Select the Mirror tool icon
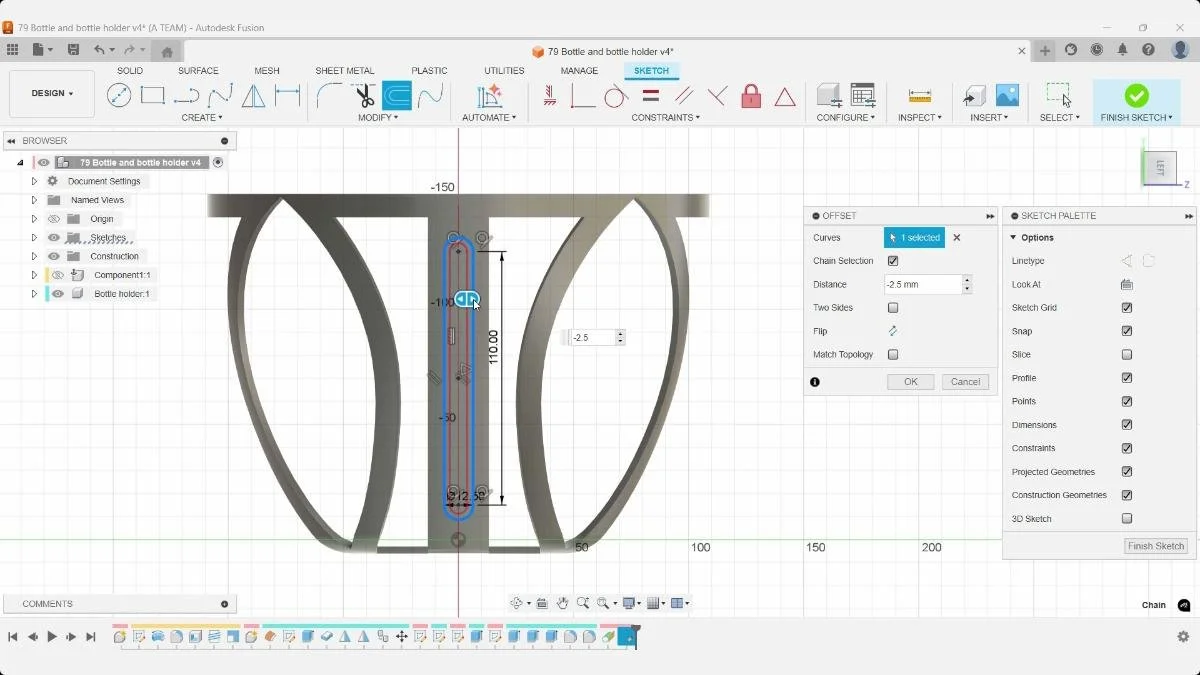Viewport: 1200px width, 675px height. (254, 96)
